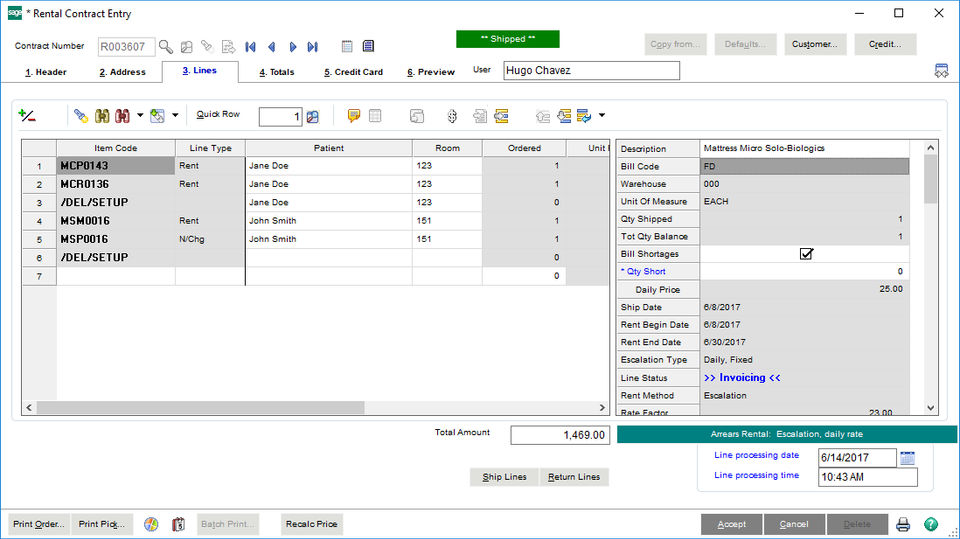Click the Cancel button
The width and height of the screenshot is (960, 539).
coord(794,524)
